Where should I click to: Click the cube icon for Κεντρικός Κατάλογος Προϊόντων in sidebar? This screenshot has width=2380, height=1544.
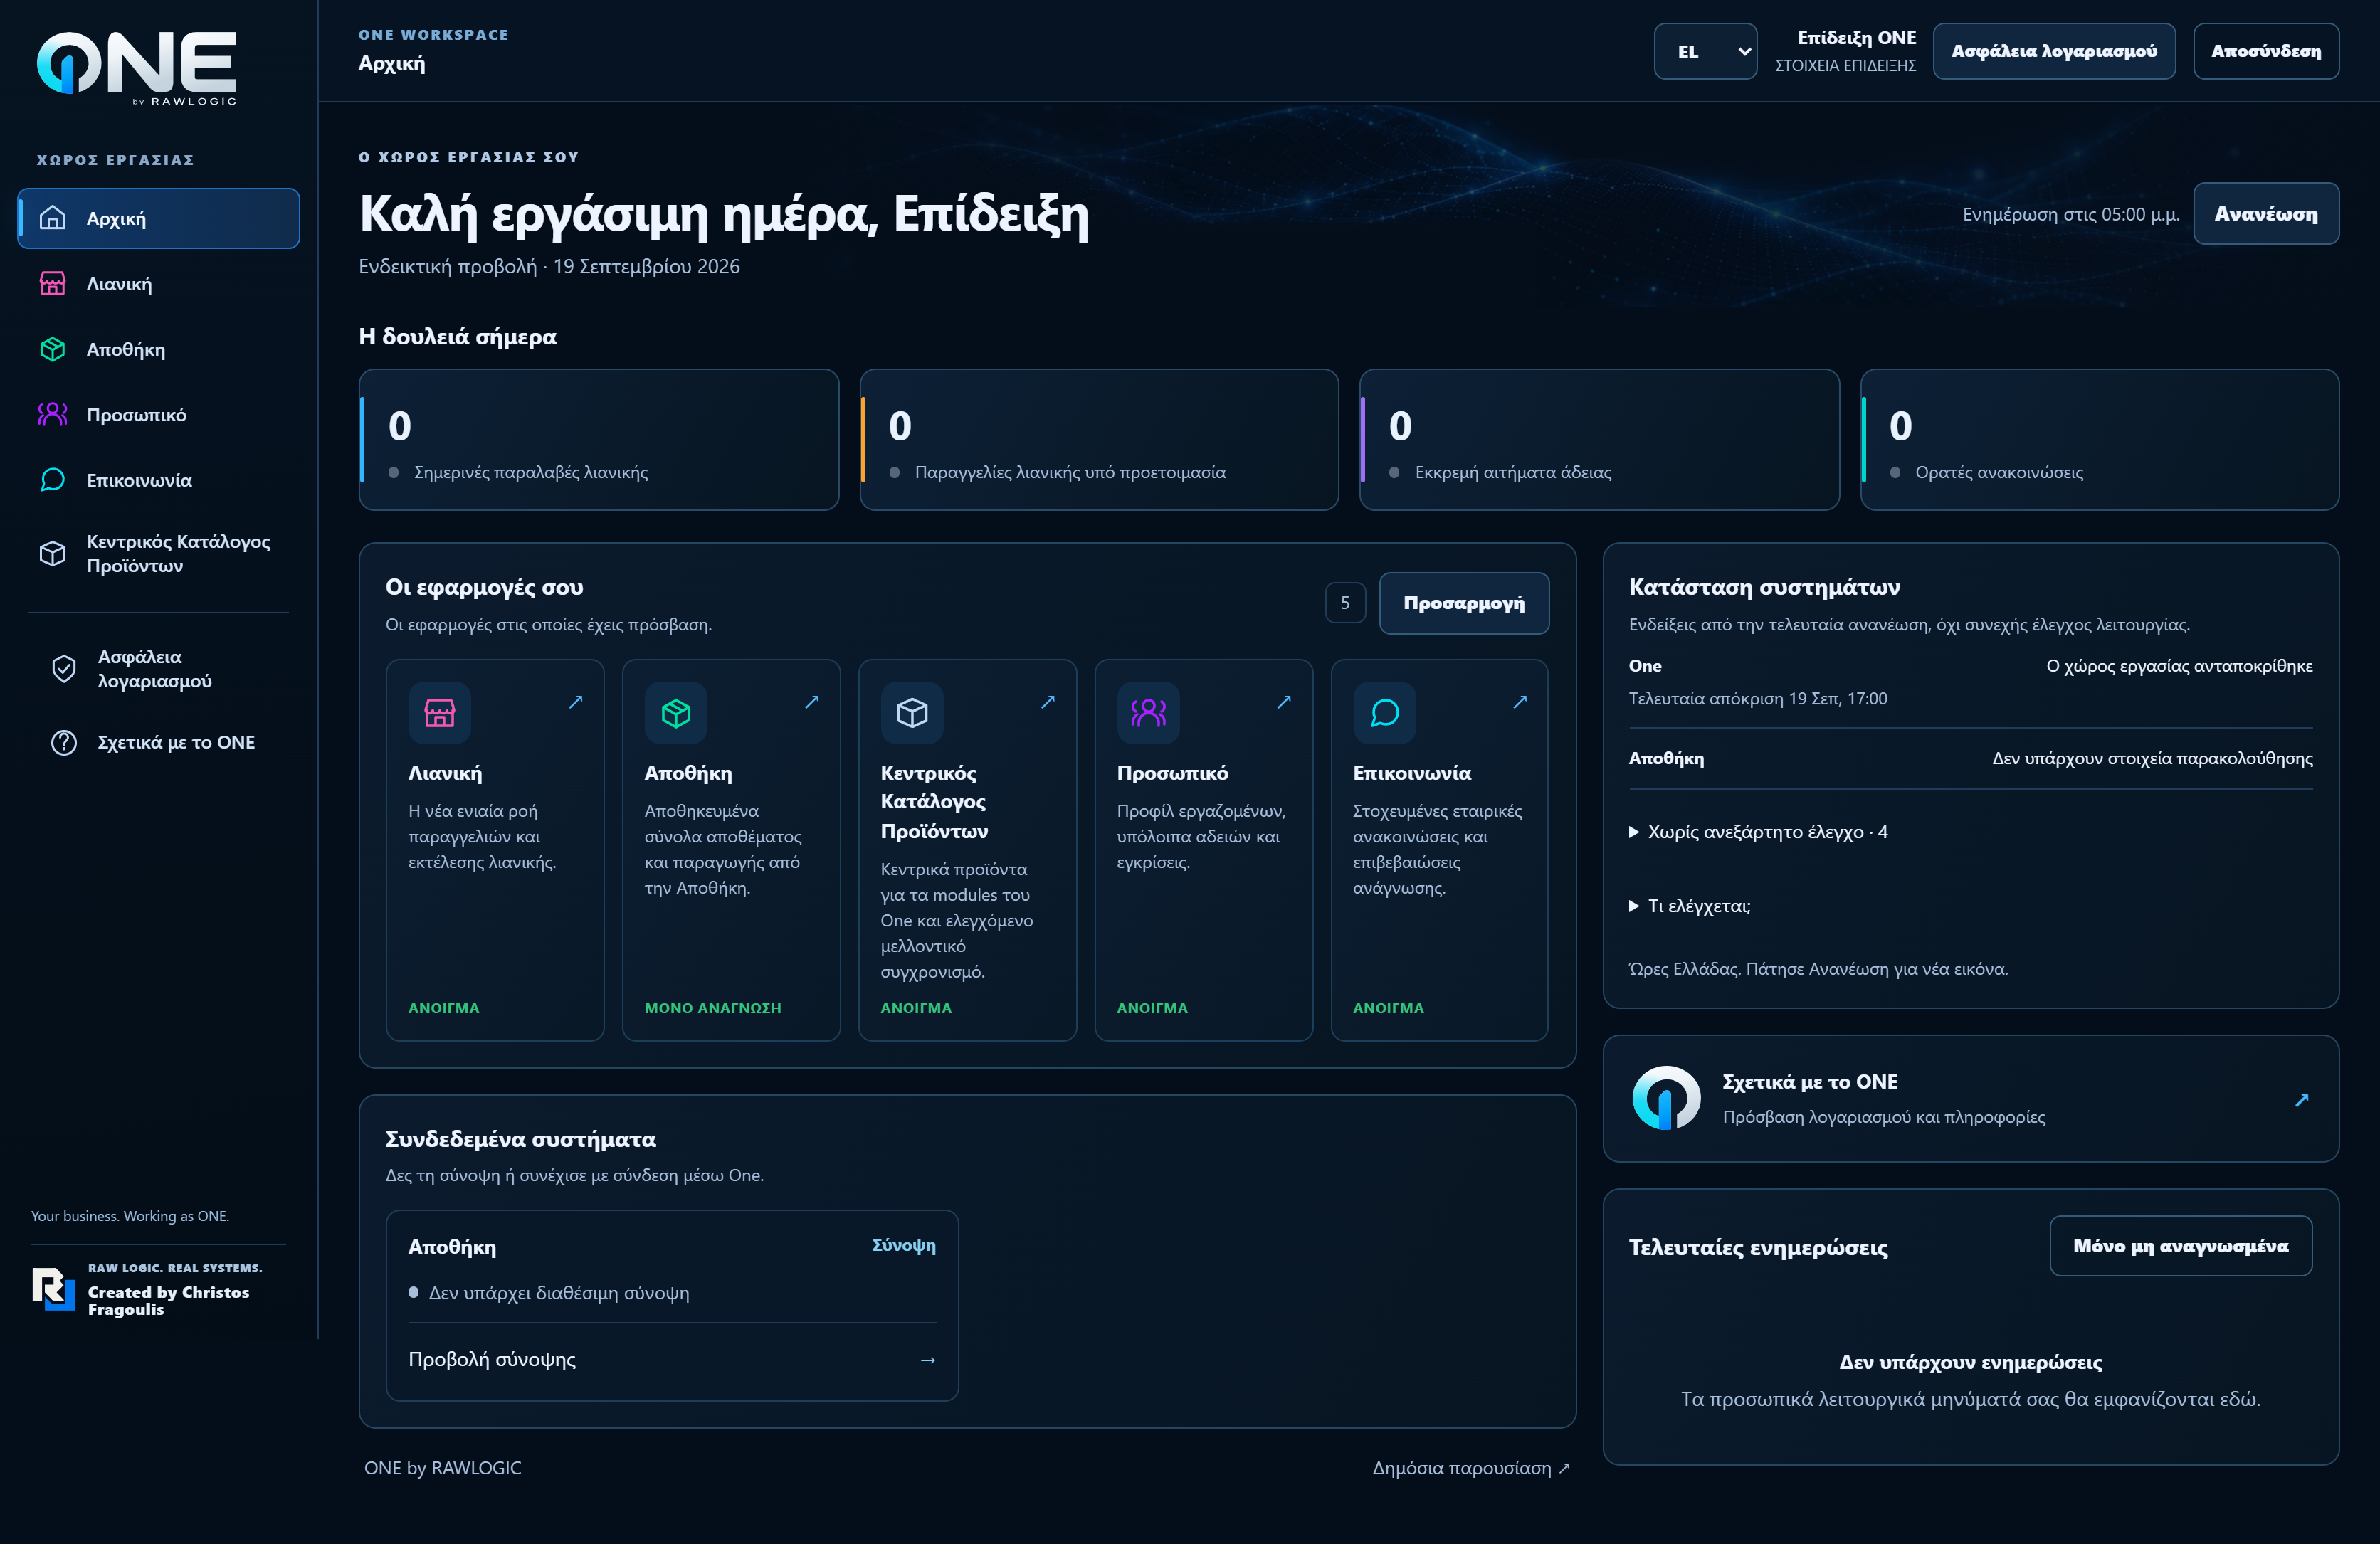pyautogui.click(x=53, y=553)
